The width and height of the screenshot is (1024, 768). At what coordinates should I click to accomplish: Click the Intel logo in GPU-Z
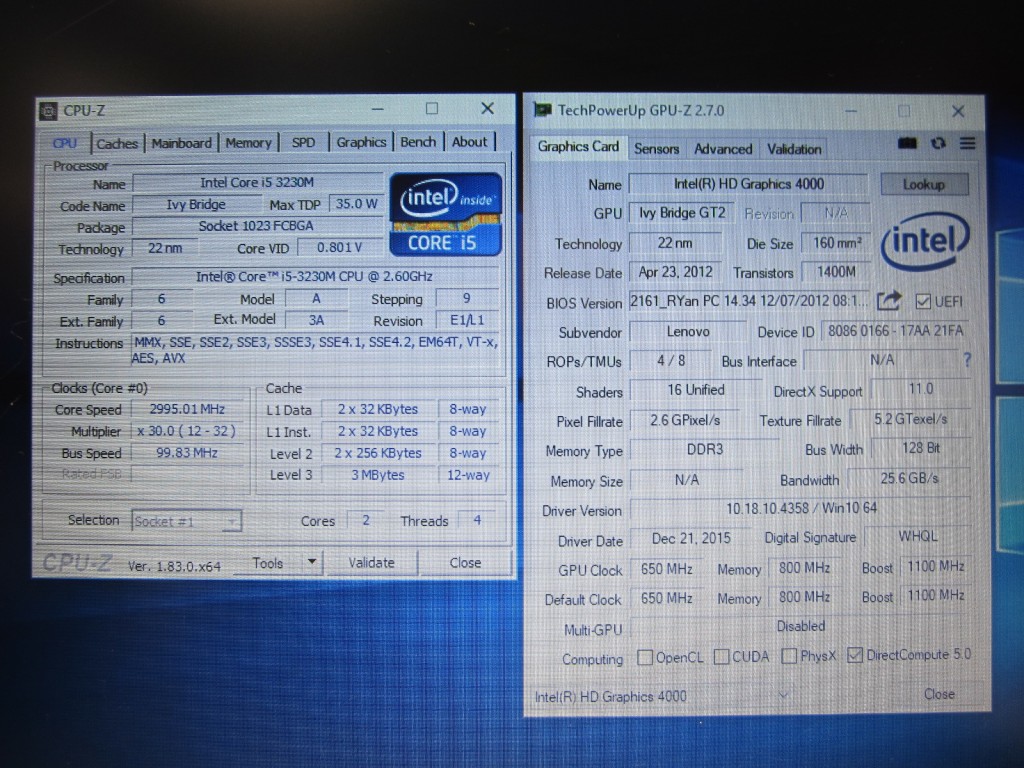point(925,240)
